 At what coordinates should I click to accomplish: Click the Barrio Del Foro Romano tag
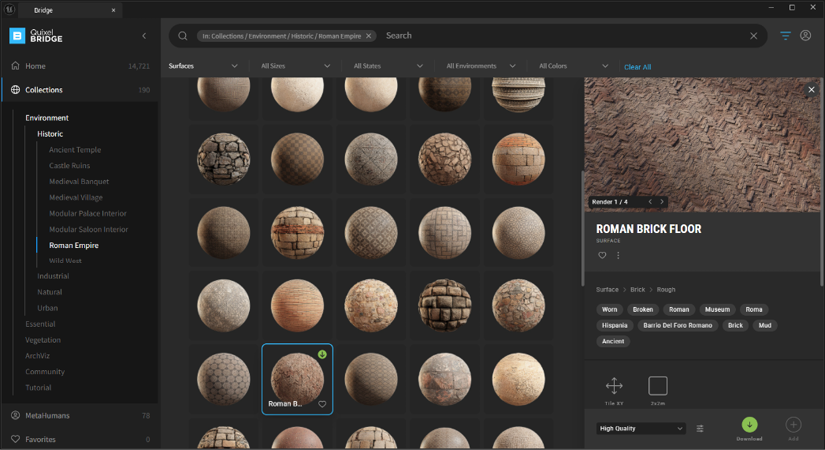[x=677, y=325]
